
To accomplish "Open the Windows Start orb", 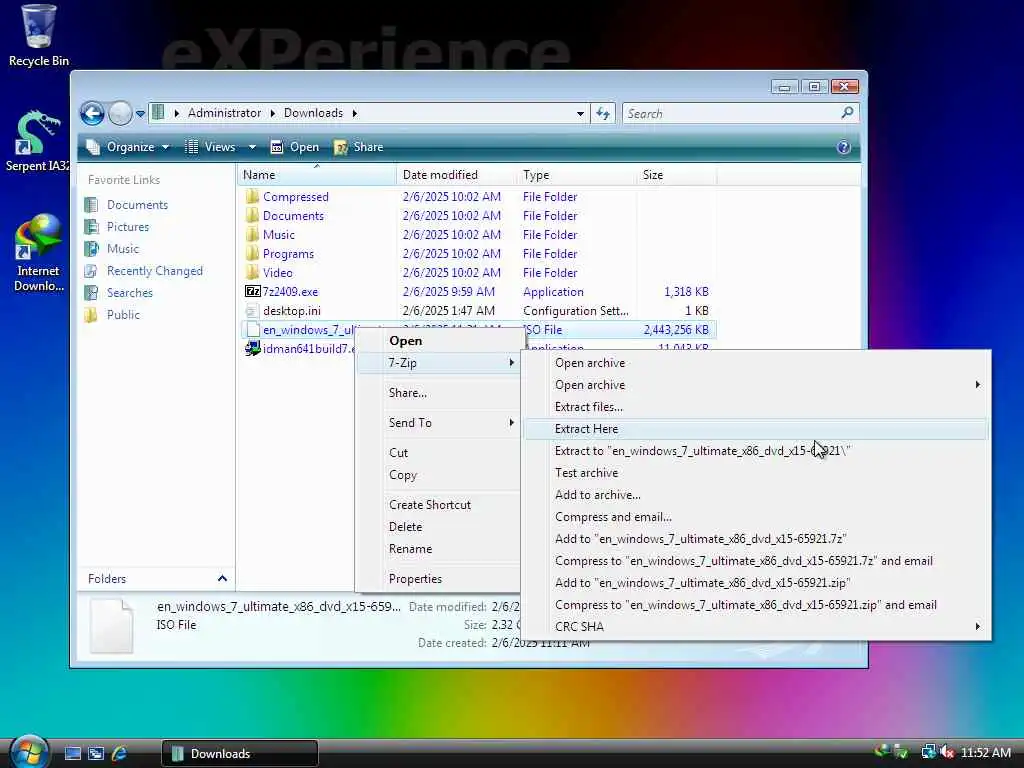I will click(29, 752).
